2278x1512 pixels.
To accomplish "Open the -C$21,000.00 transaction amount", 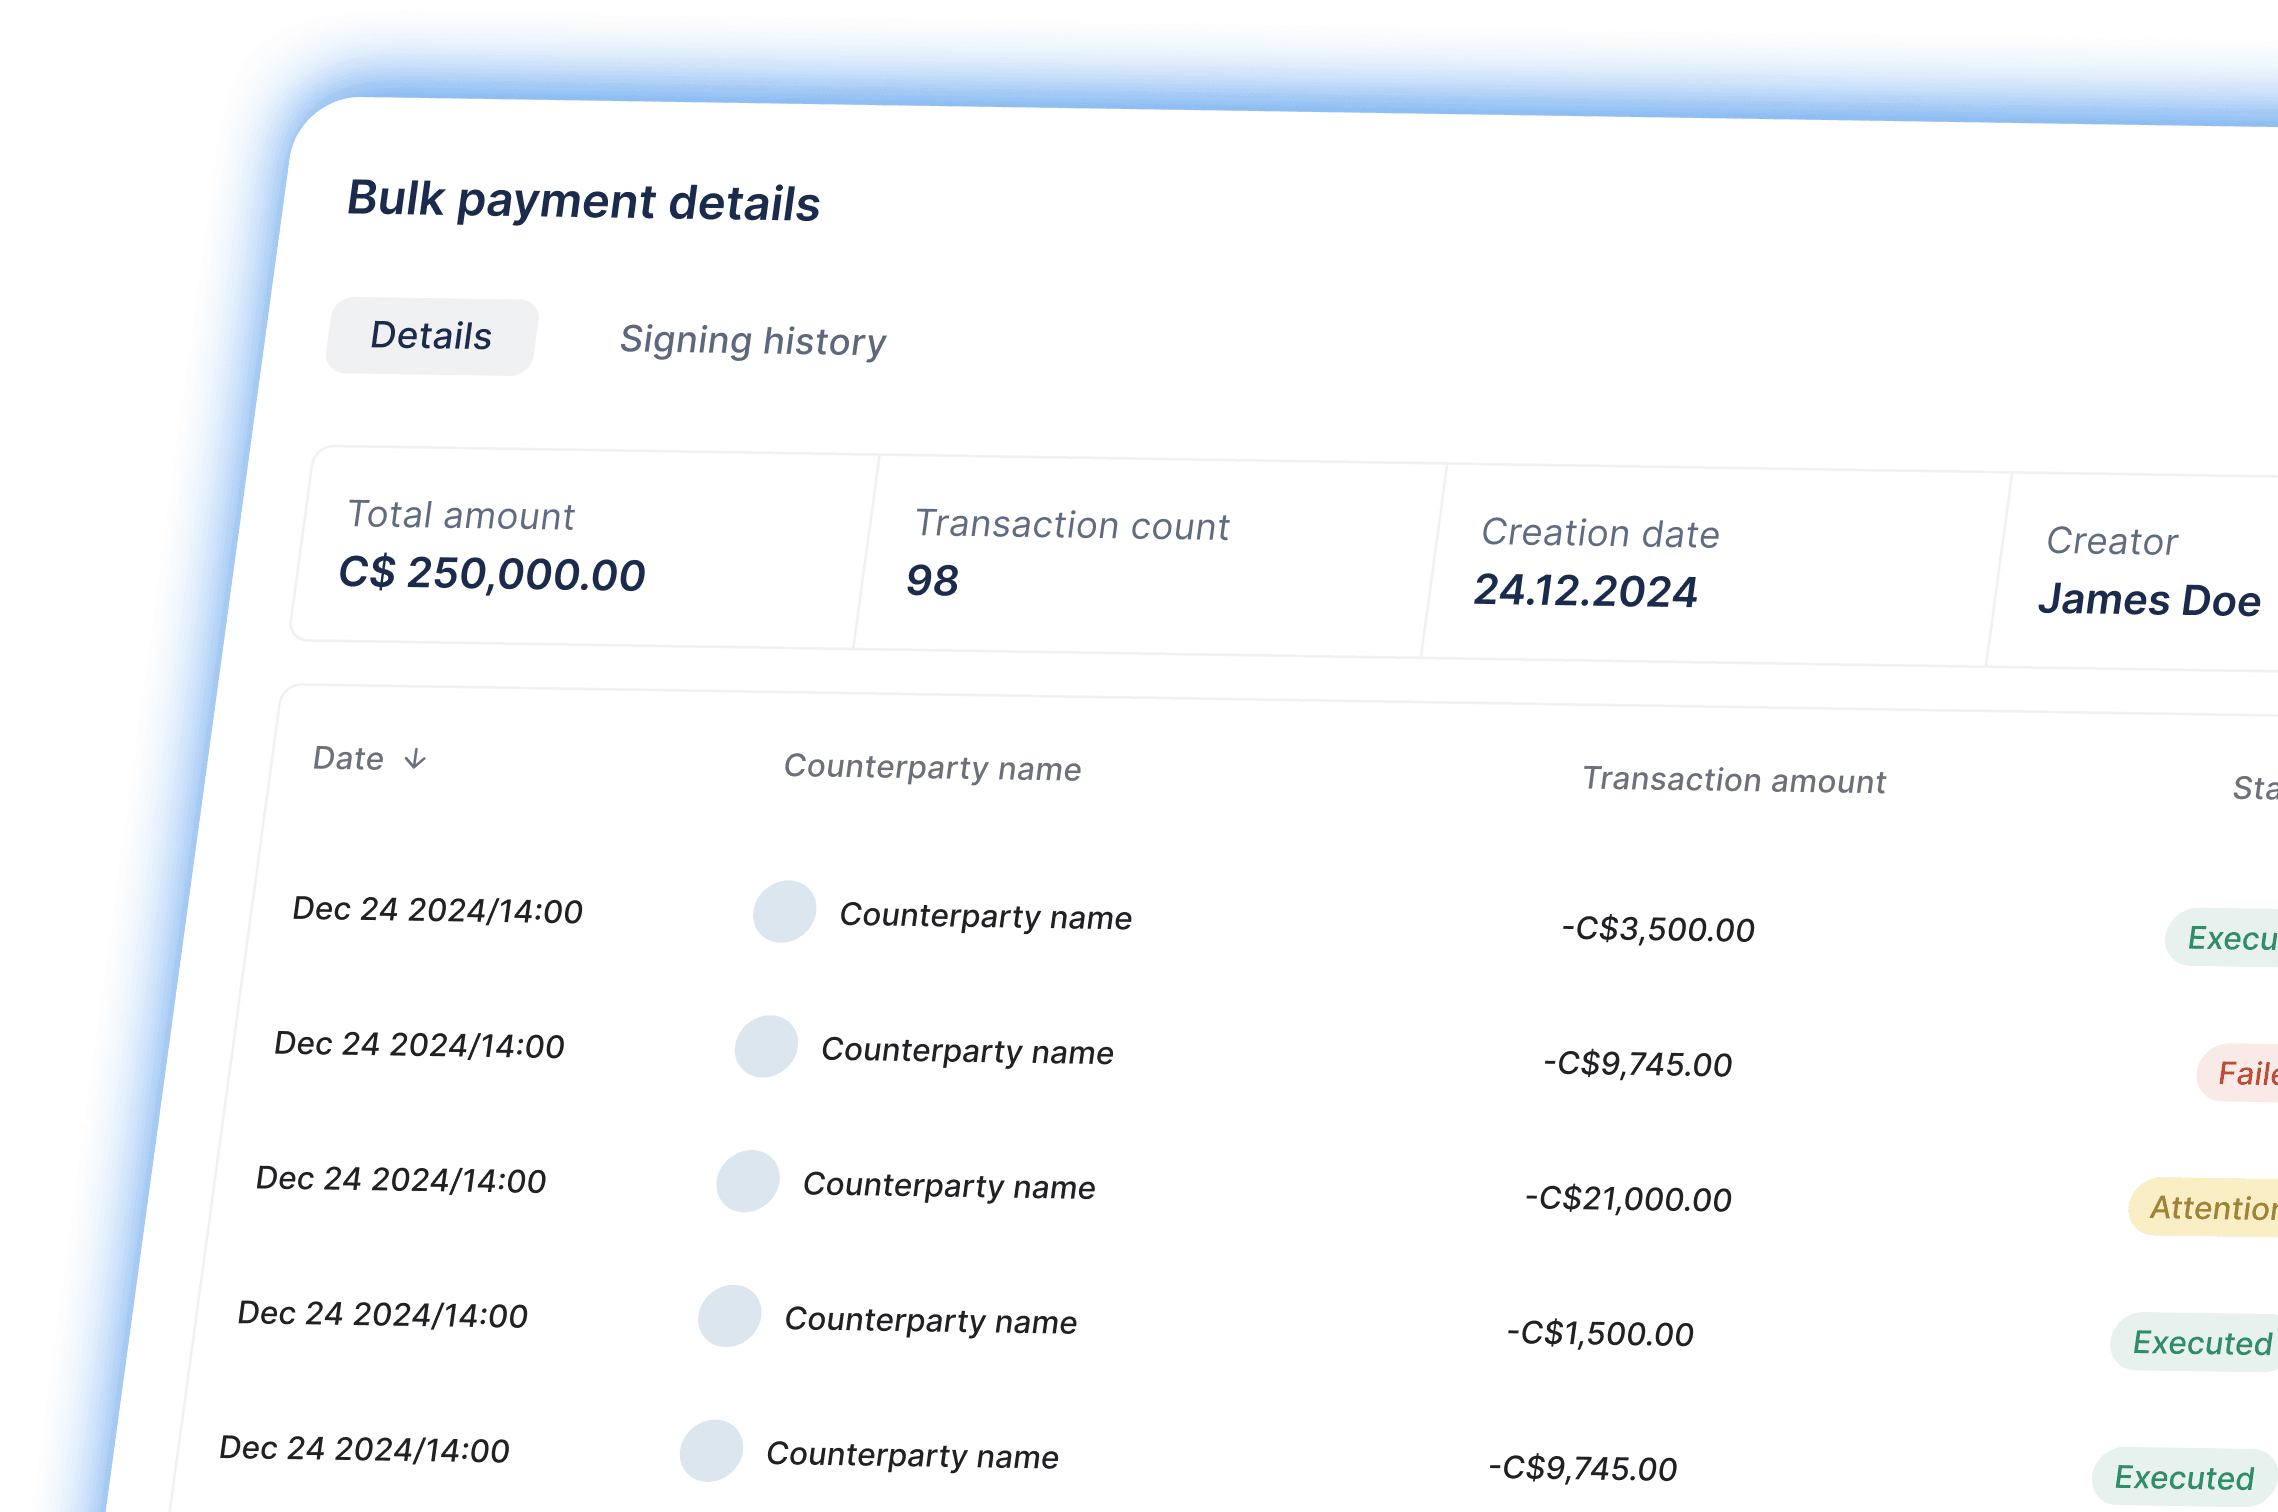I will click(x=1628, y=1198).
